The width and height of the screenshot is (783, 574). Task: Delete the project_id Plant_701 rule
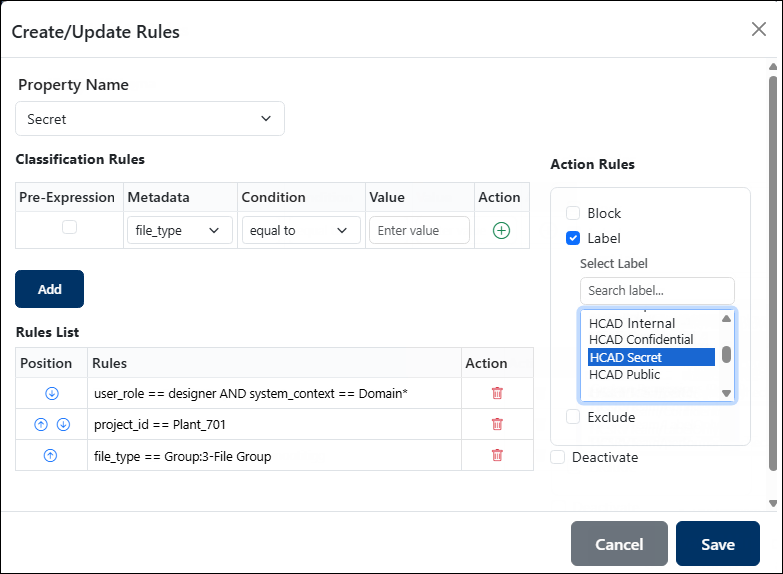497,424
